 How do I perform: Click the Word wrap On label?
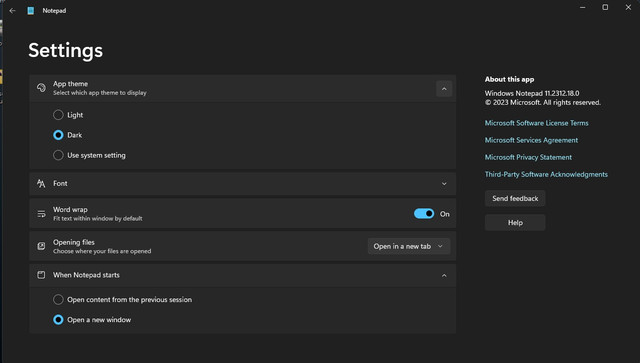444,214
